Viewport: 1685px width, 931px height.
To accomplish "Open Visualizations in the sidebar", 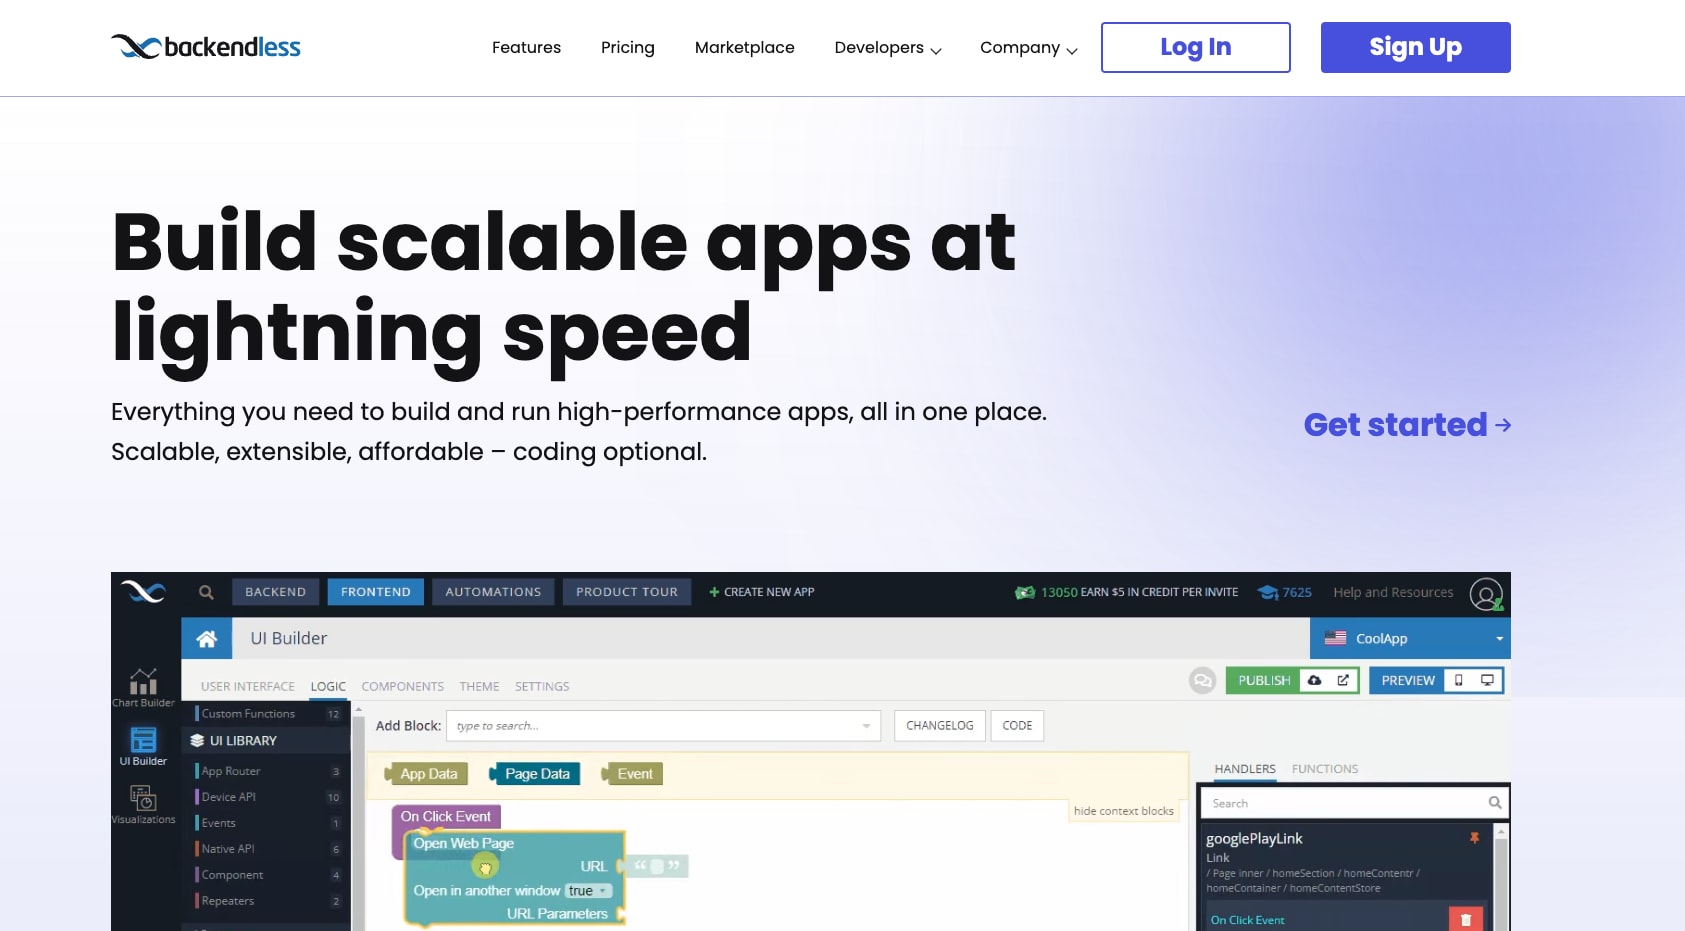I will pos(143,804).
